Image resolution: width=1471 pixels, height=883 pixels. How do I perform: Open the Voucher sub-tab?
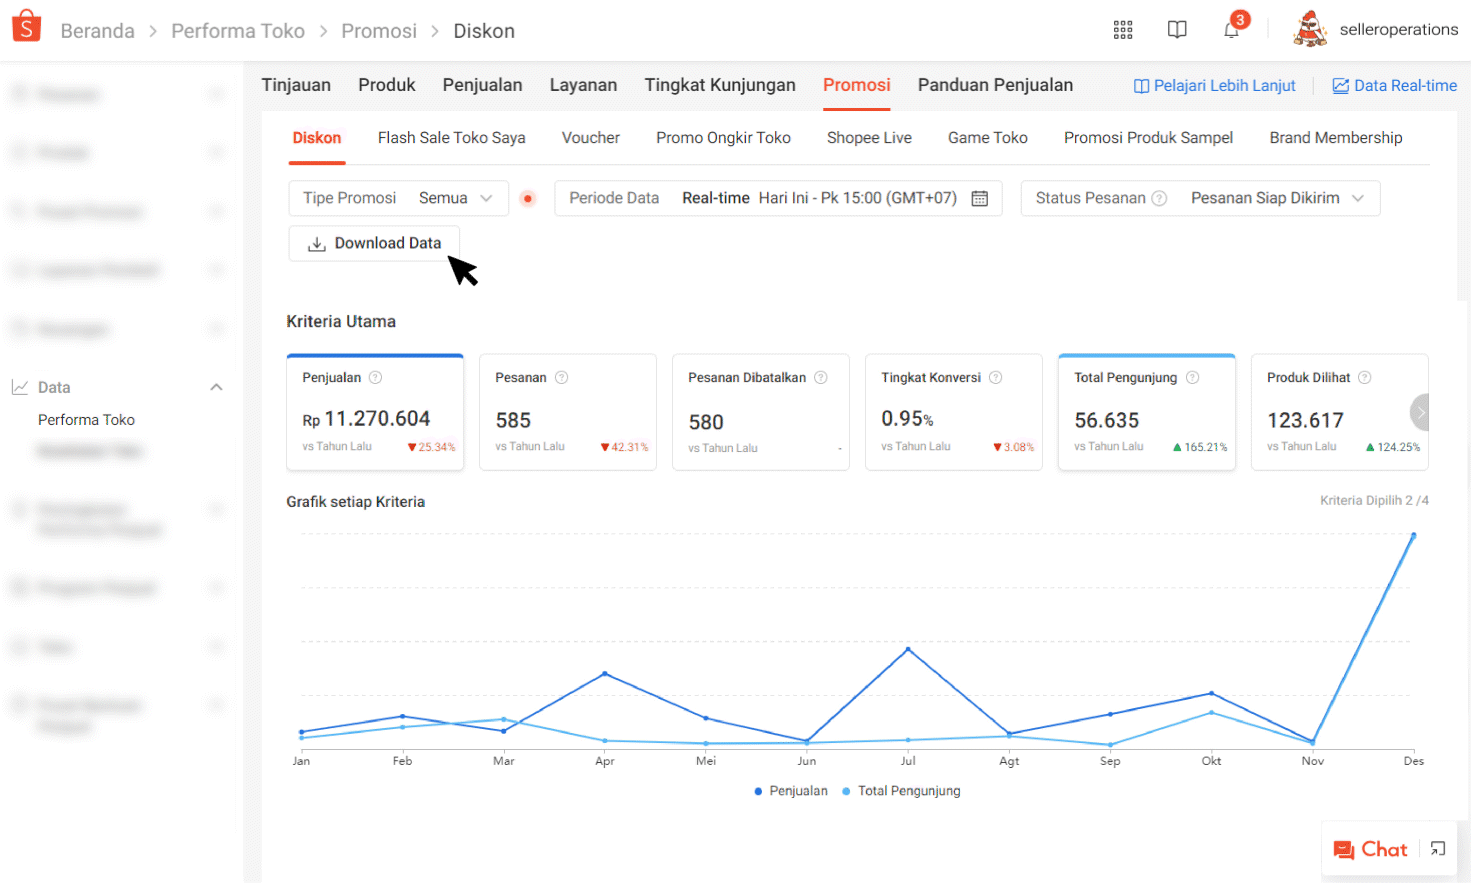(x=591, y=138)
